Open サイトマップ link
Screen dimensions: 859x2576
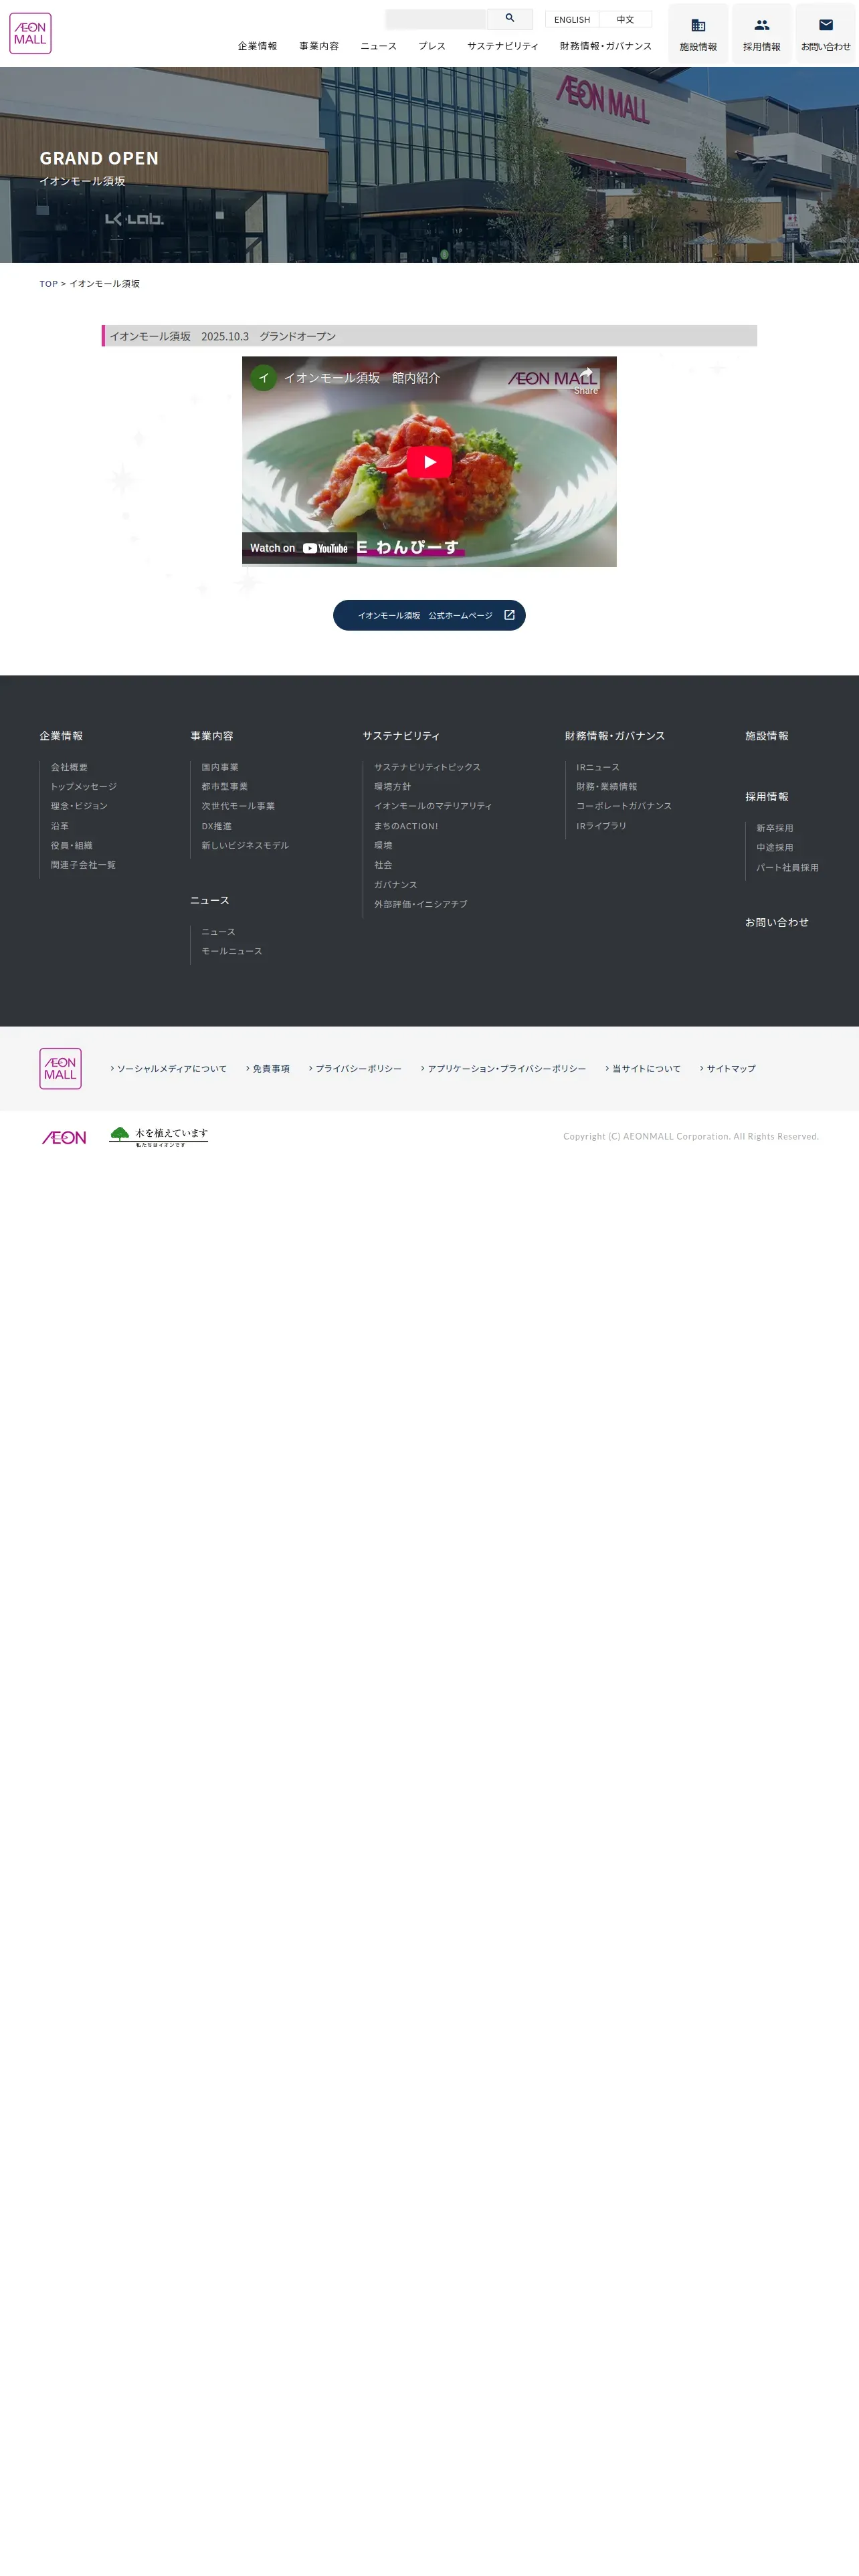pos(728,1069)
